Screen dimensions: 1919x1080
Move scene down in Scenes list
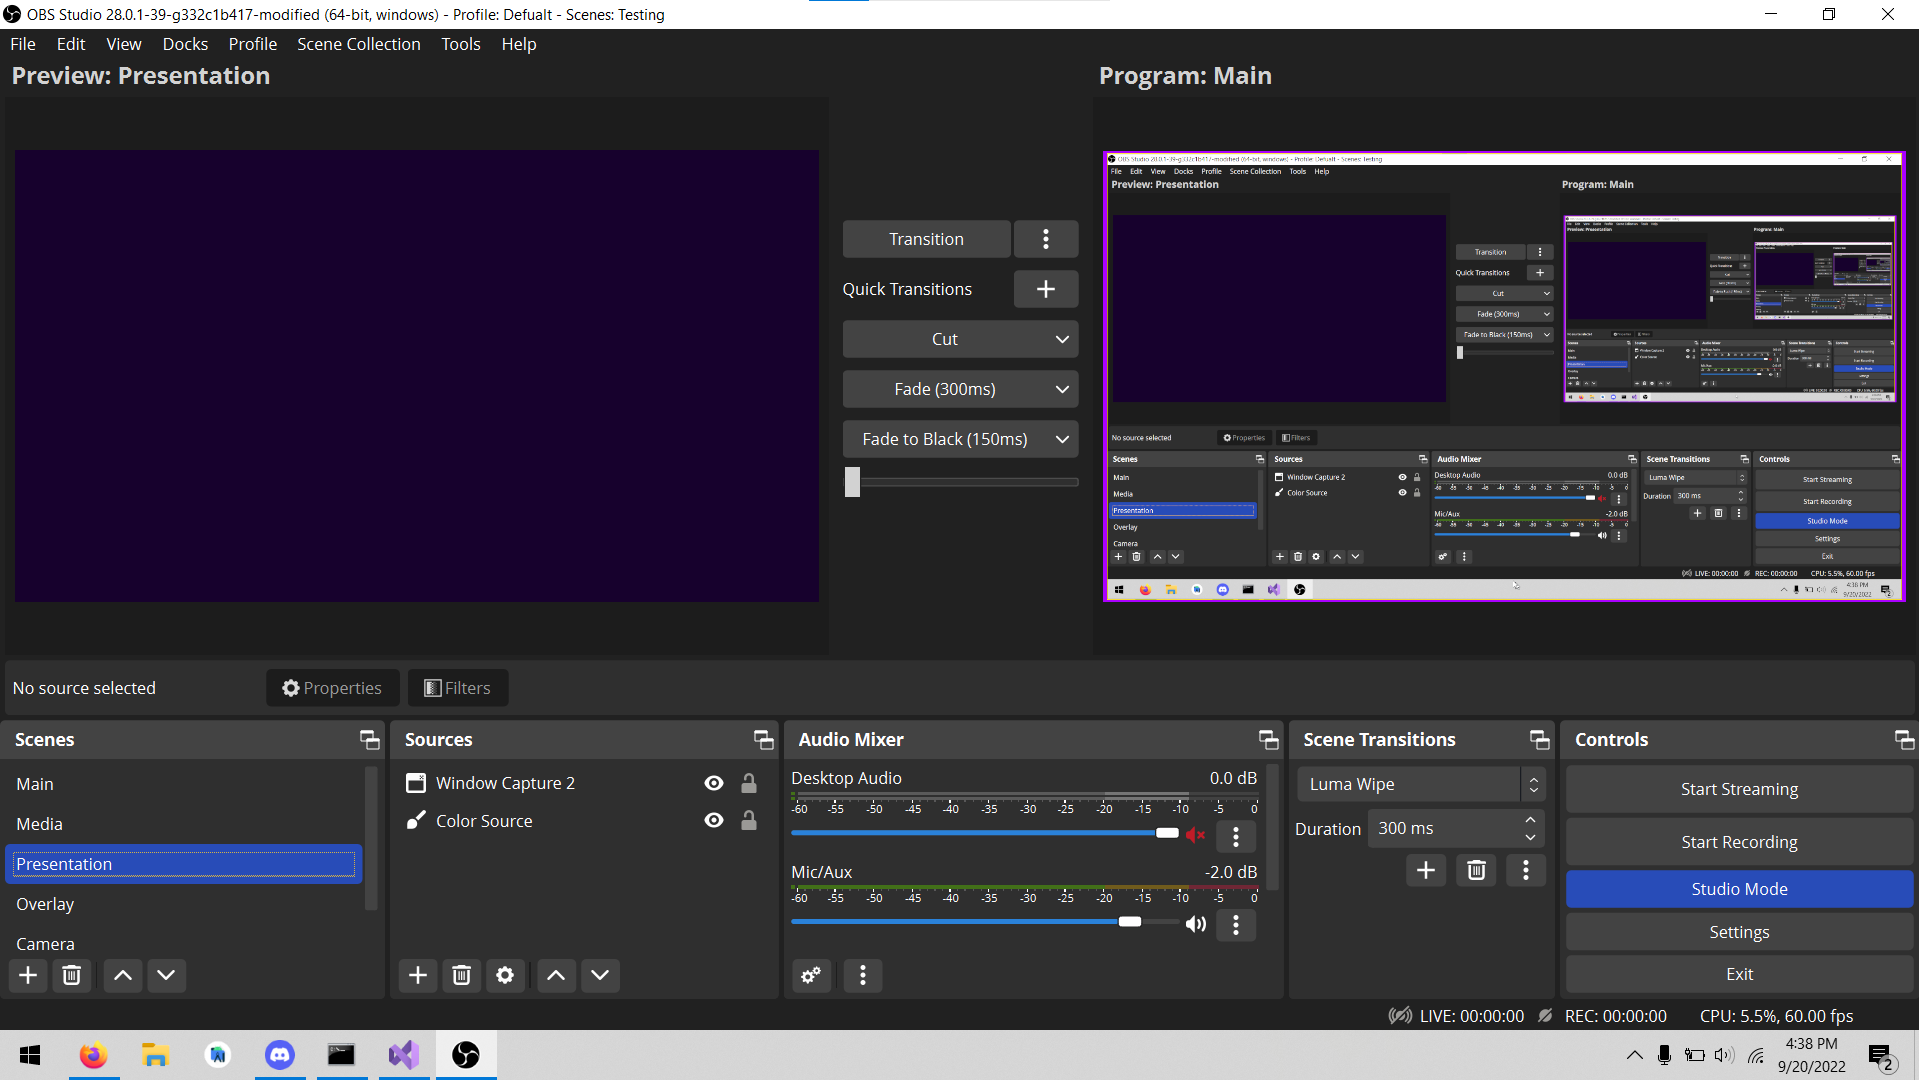167,975
